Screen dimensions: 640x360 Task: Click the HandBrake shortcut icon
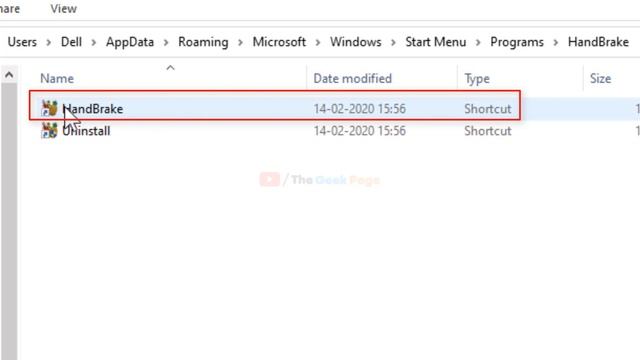pyautogui.click(x=49, y=109)
